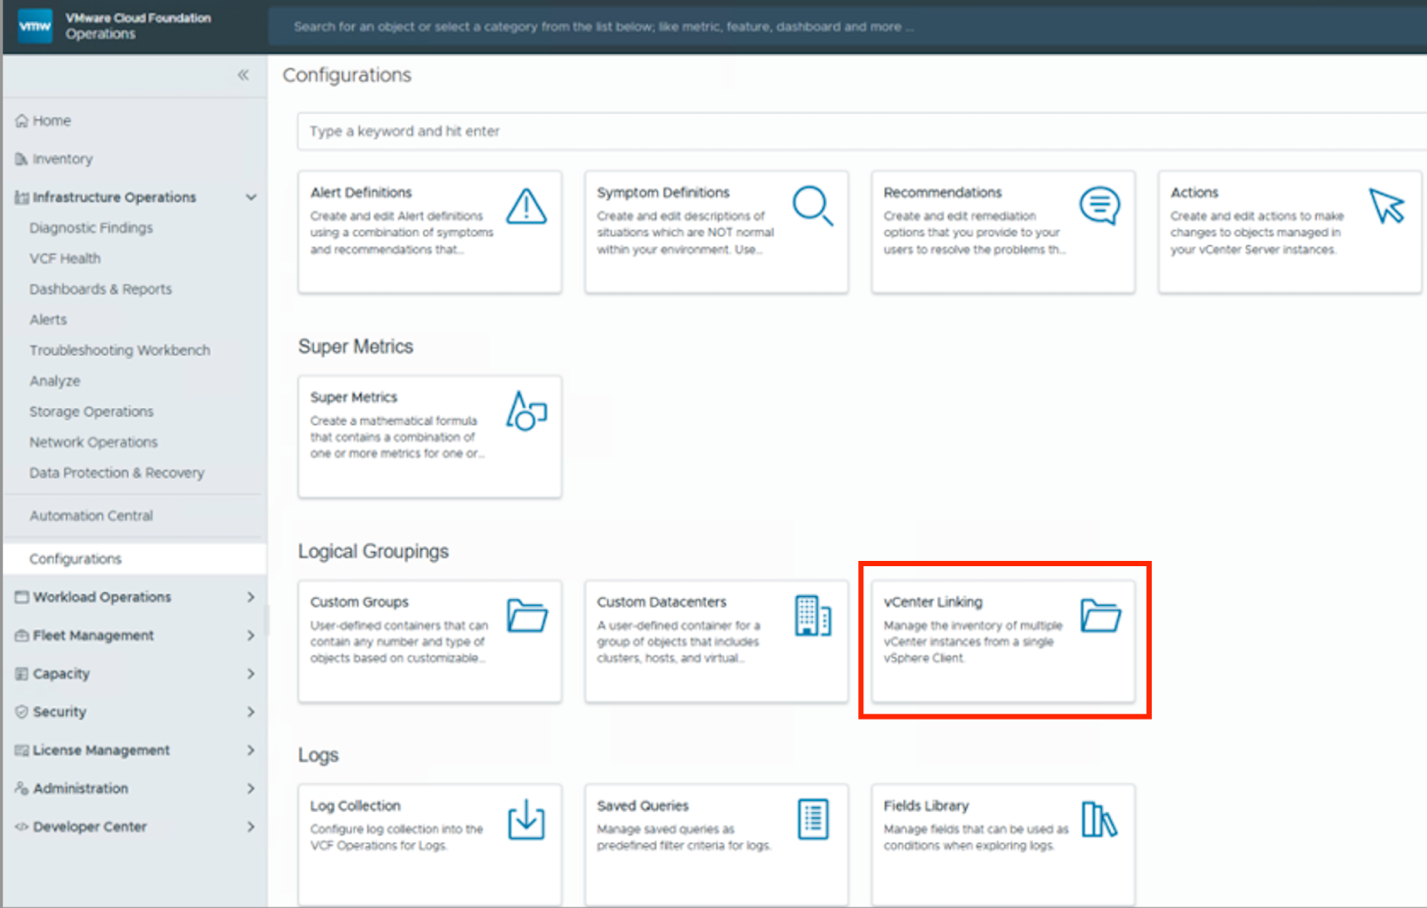Viewport: 1427px width, 908px height.
Task: Open the Custom Datacenters card title
Action: point(662,602)
